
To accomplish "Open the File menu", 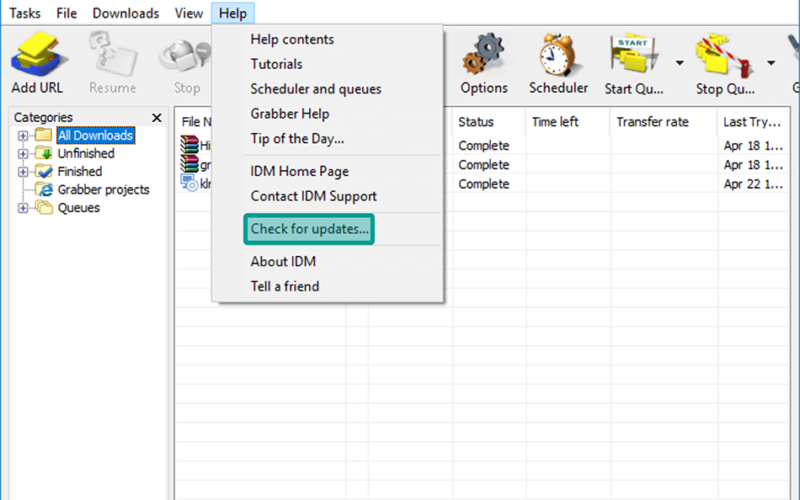I will [x=66, y=13].
